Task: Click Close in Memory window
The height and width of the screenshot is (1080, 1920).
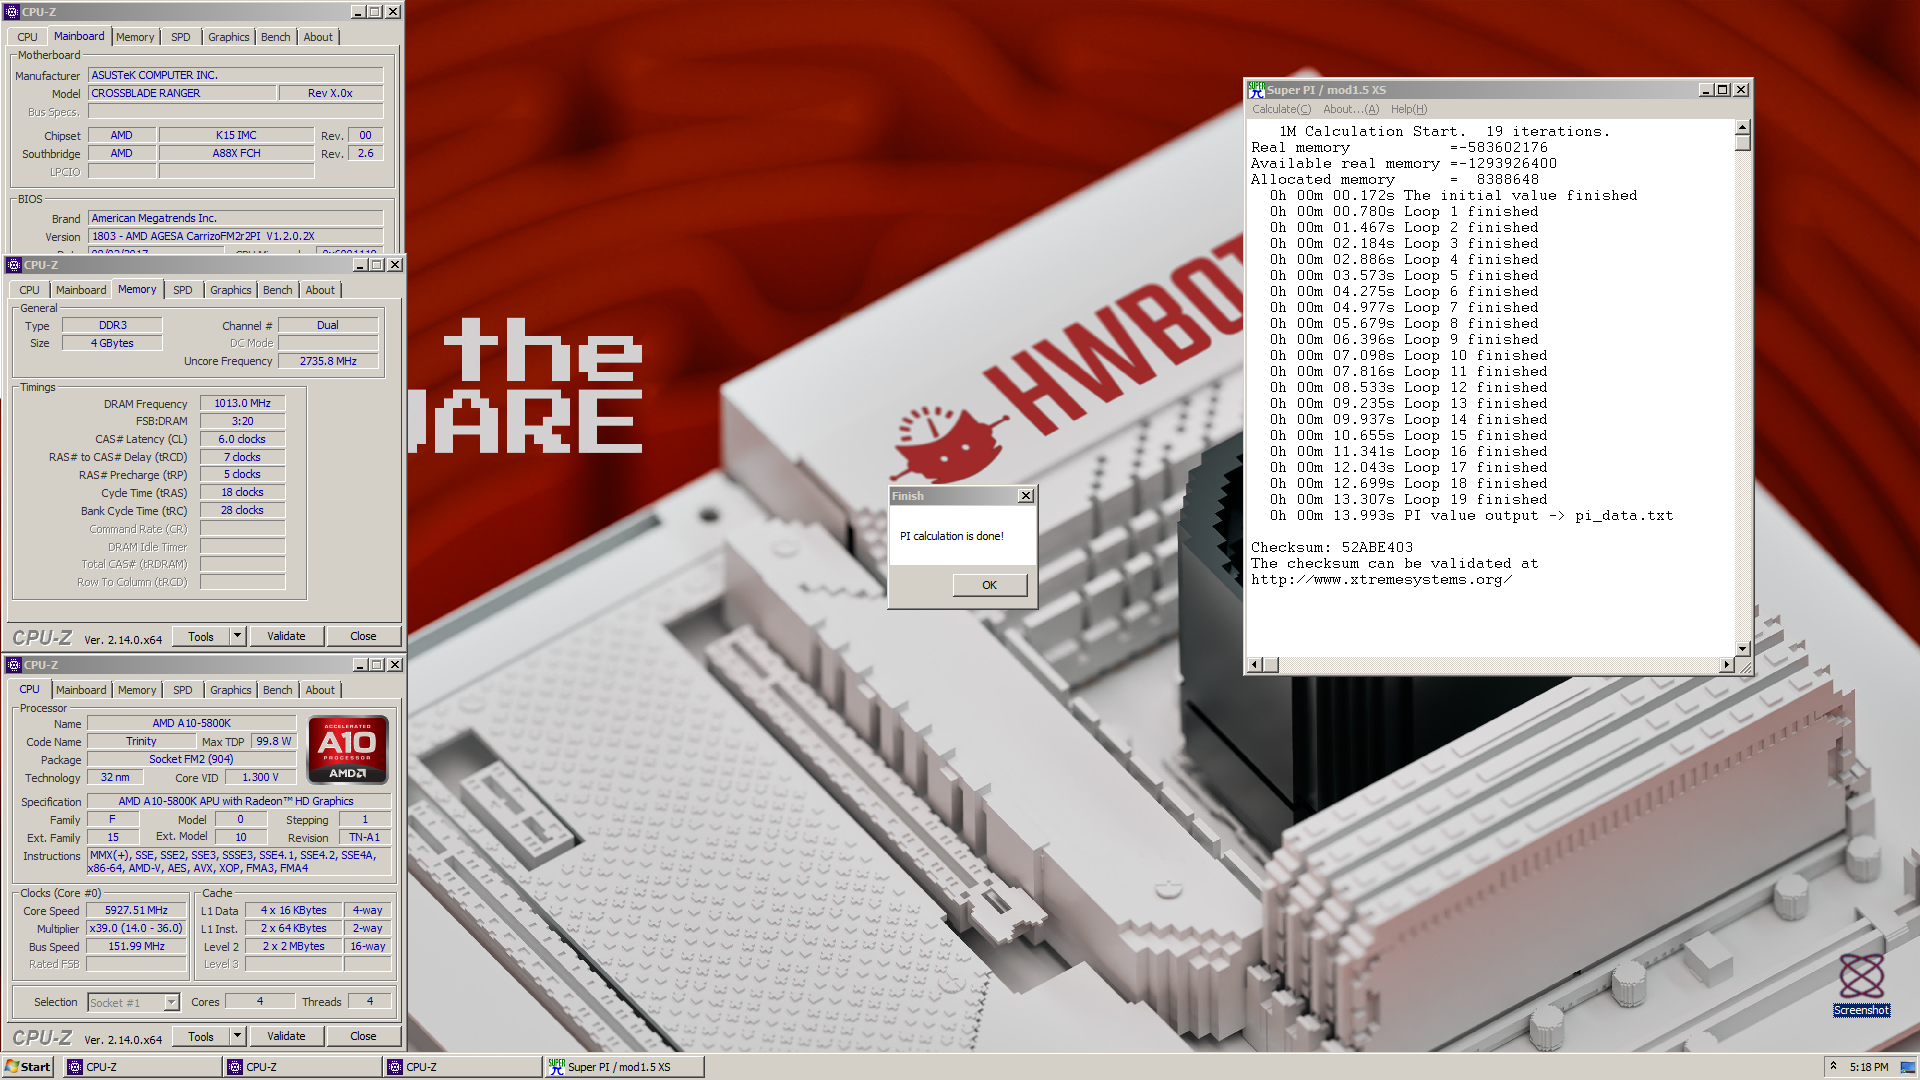Action: tap(363, 636)
